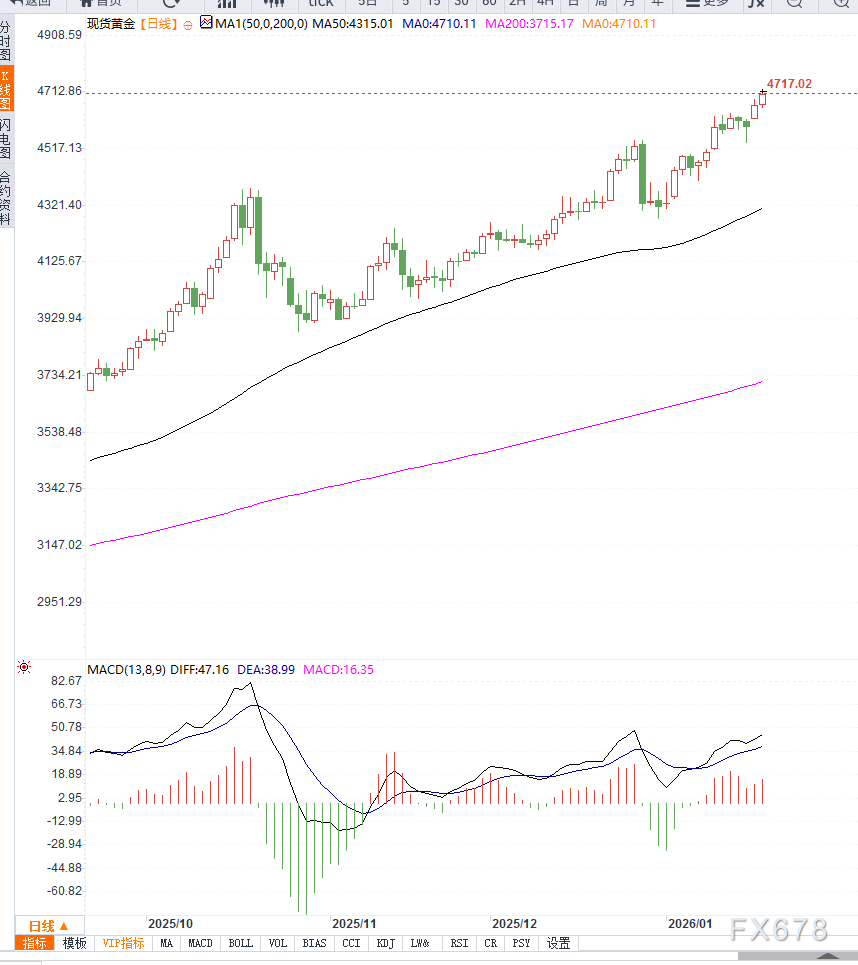Select the BOLL indicator button

pyautogui.click(x=241, y=943)
